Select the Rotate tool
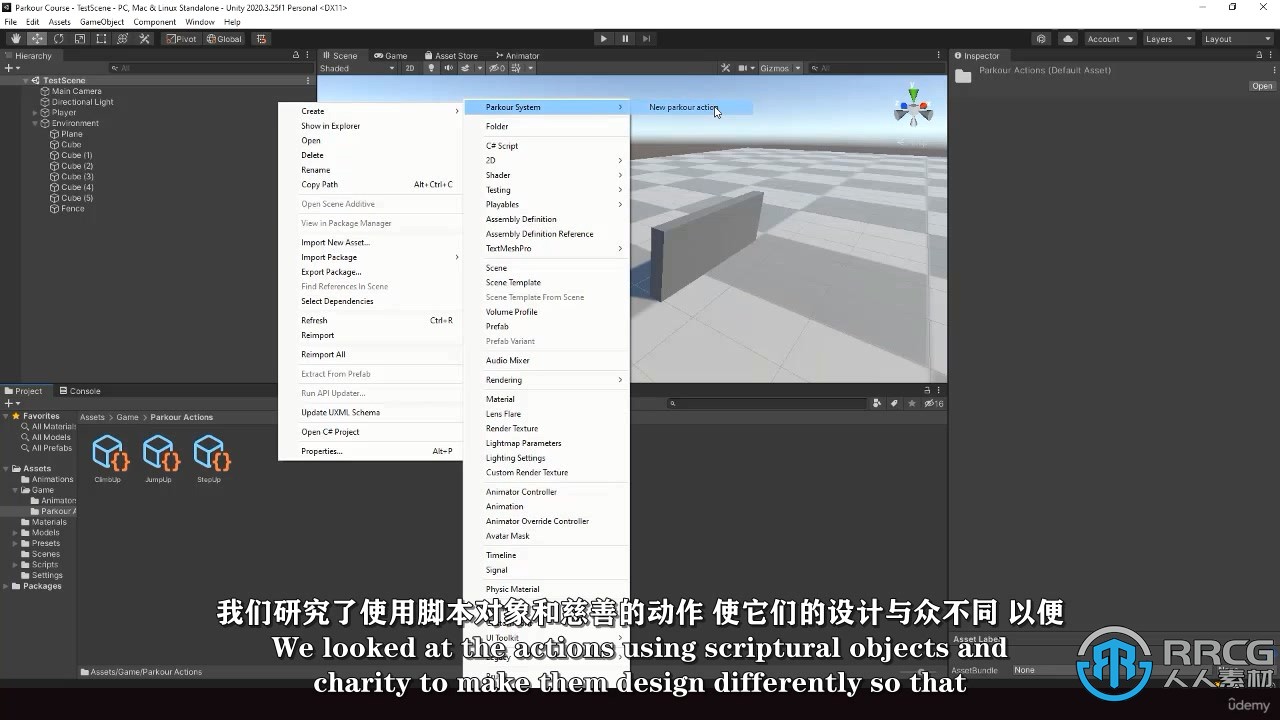This screenshot has width=1280, height=720. pyautogui.click(x=58, y=39)
